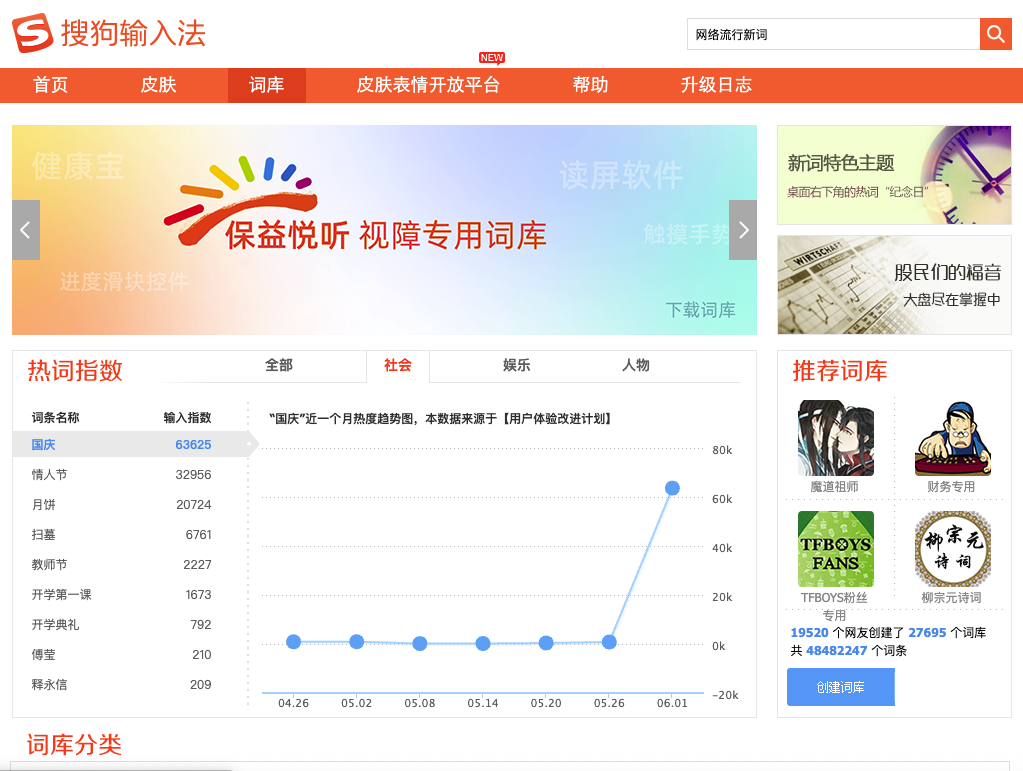The height and width of the screenshot is (771, 1023).
Task: Click the 27695 dictionary count
Action: [x=927, y=633]
